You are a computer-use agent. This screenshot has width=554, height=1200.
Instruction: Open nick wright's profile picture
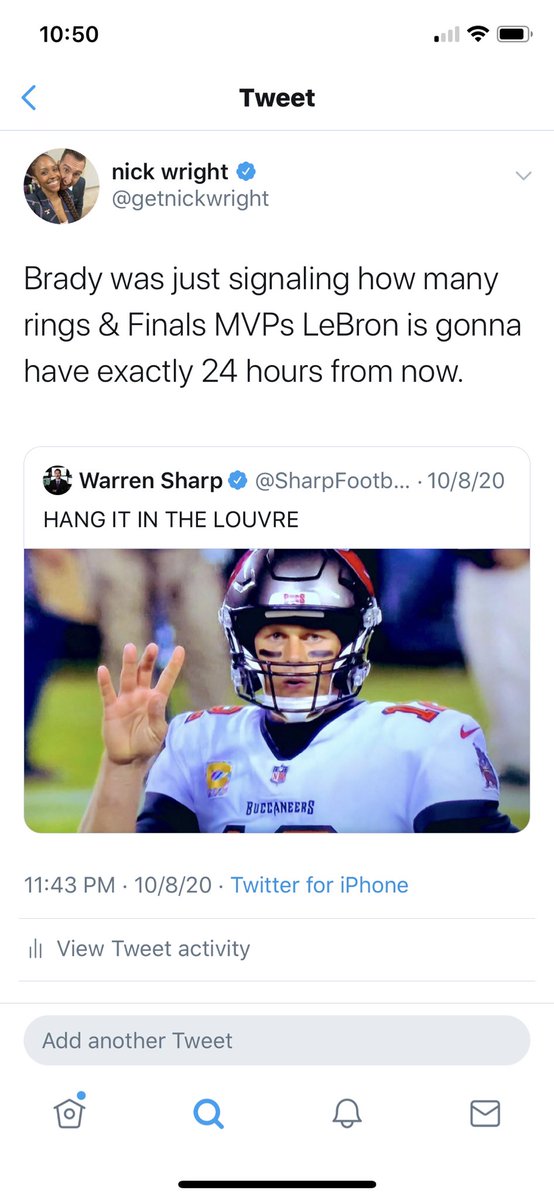click(x=62, y=186)
